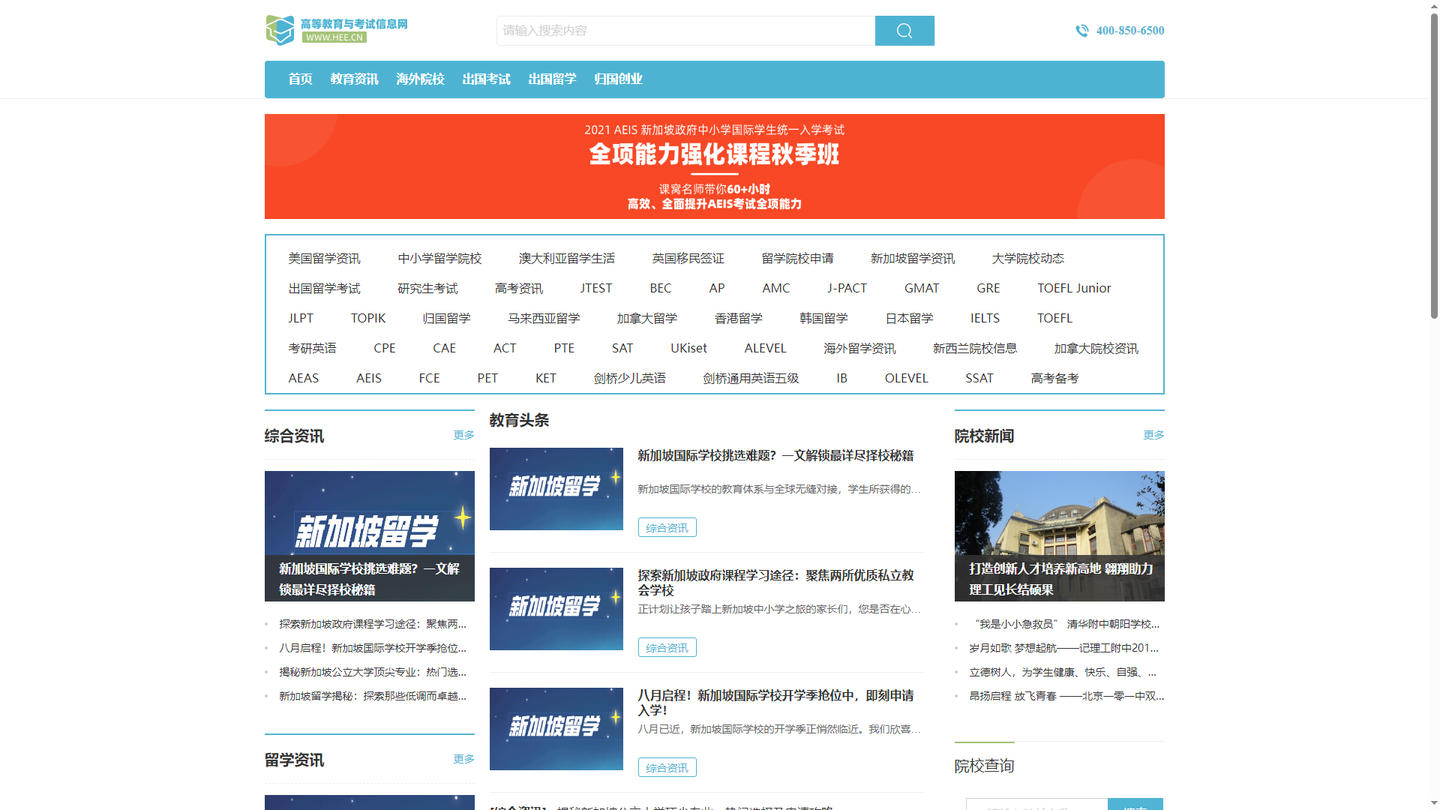Click 综合资讯 tag under 探索新加坡政府课程 article

click(x=667, y=647)
